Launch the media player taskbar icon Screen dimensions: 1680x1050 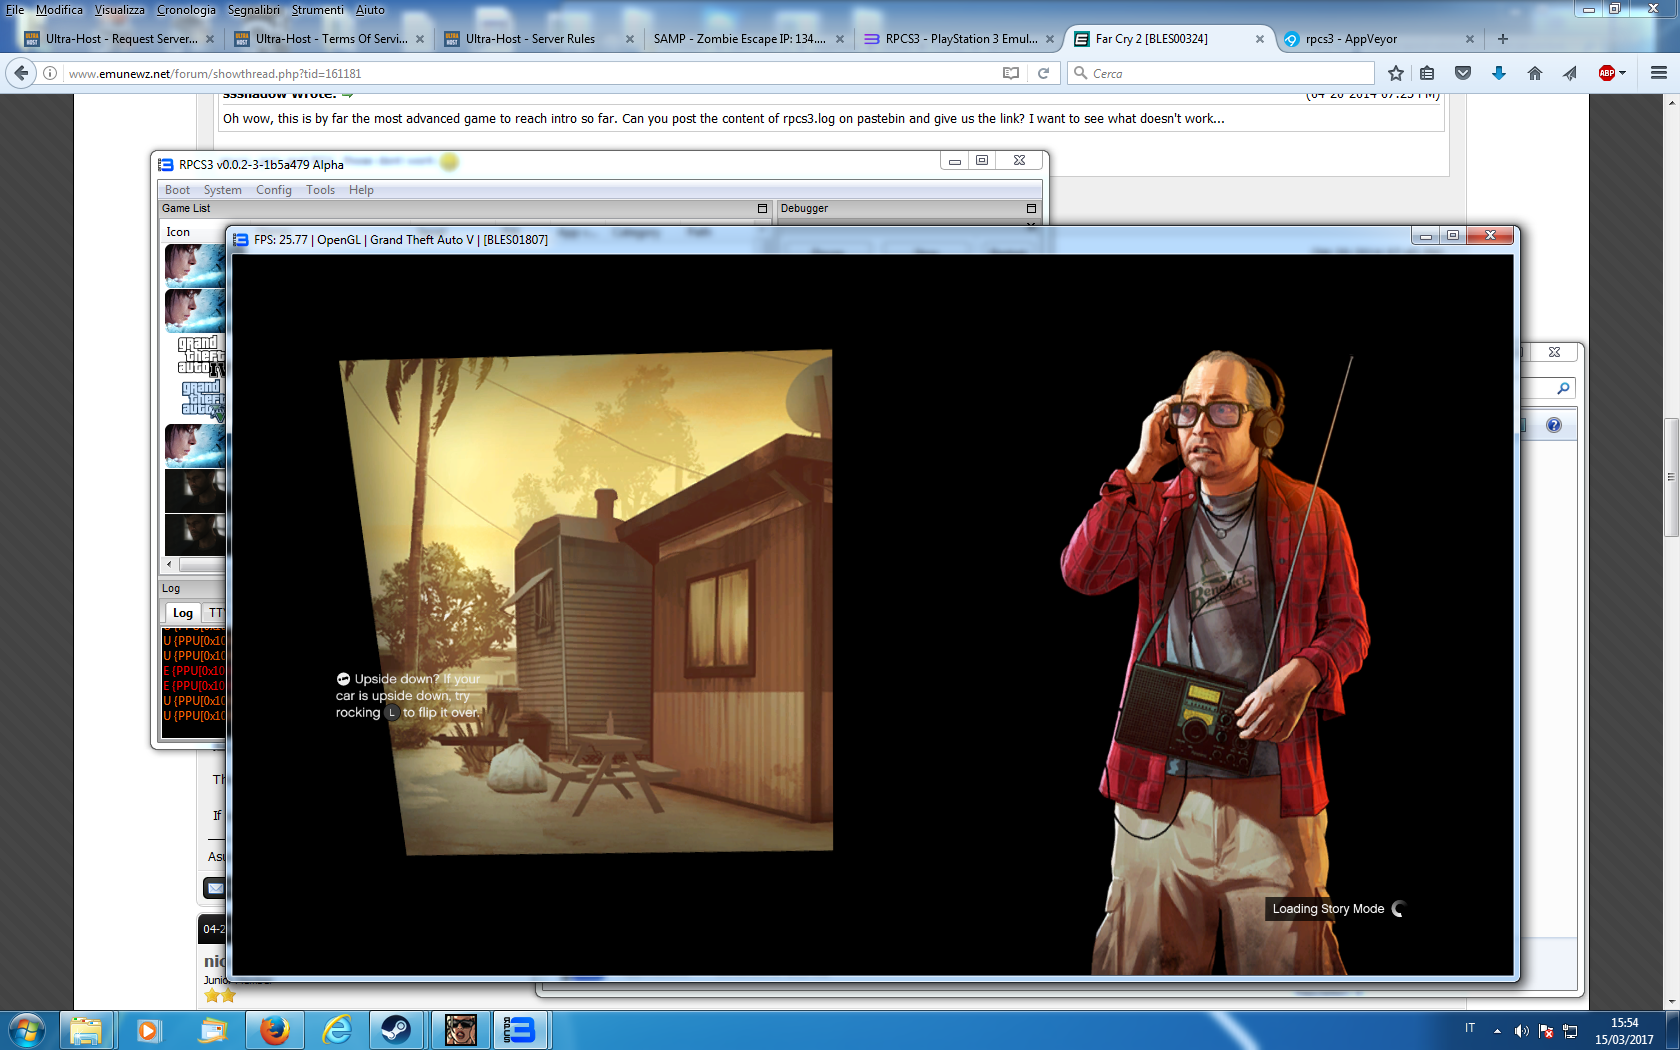[x=148, y=1030]
